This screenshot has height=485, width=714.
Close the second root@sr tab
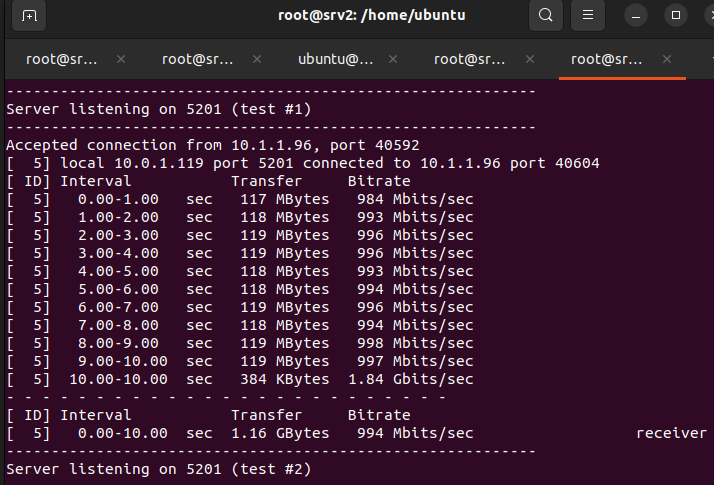pyautogui.click(x=257, y=59)
